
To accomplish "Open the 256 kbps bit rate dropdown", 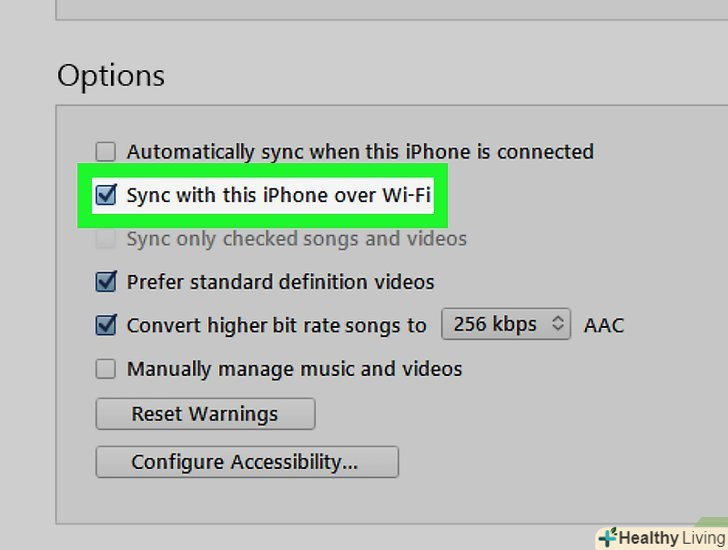I will coord(506,325).
